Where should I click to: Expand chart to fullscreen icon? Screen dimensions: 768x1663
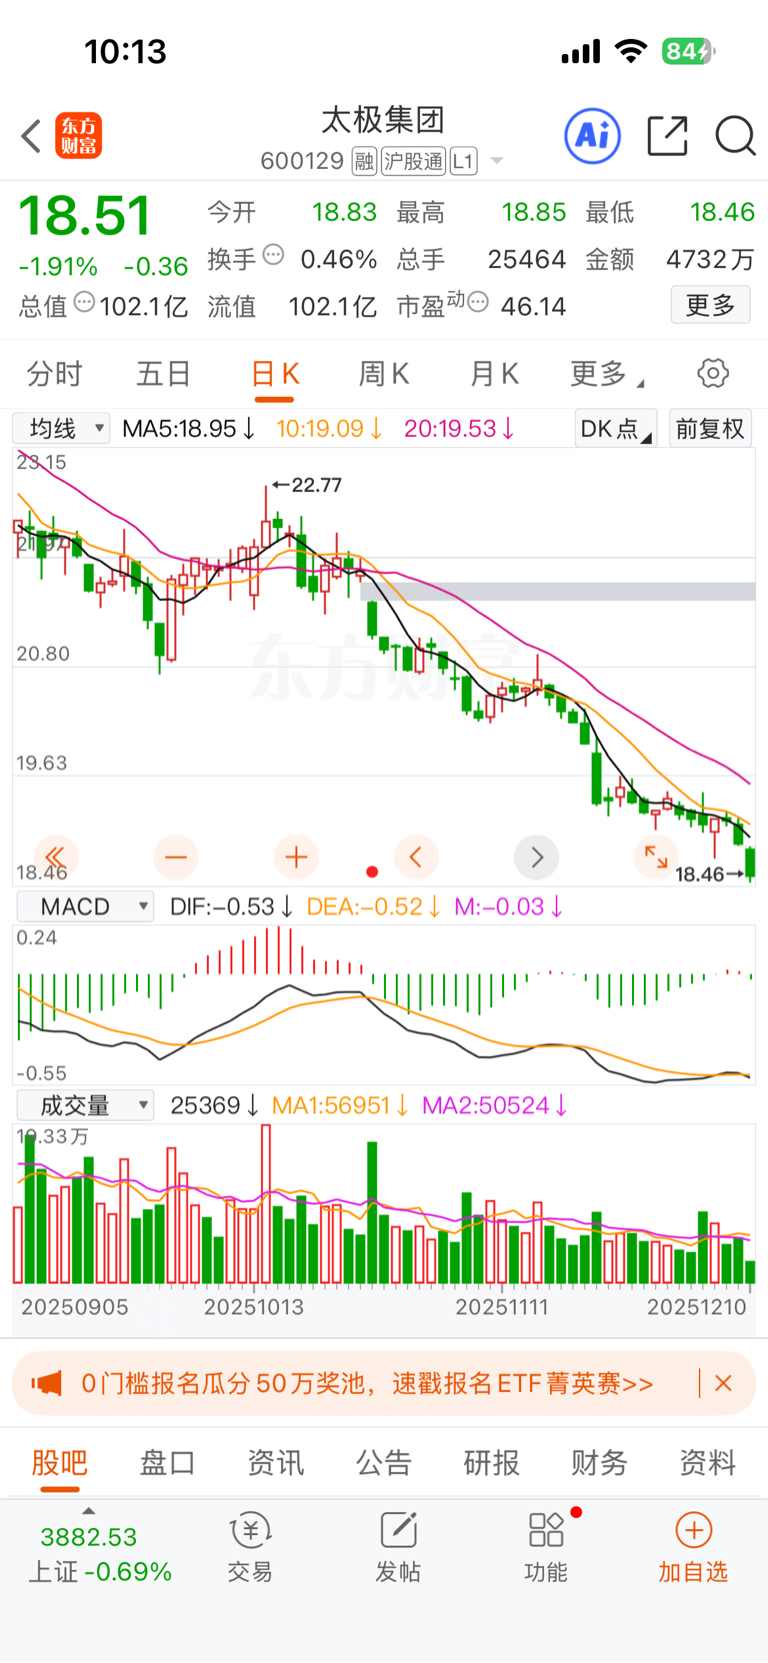tap(656, 857)
